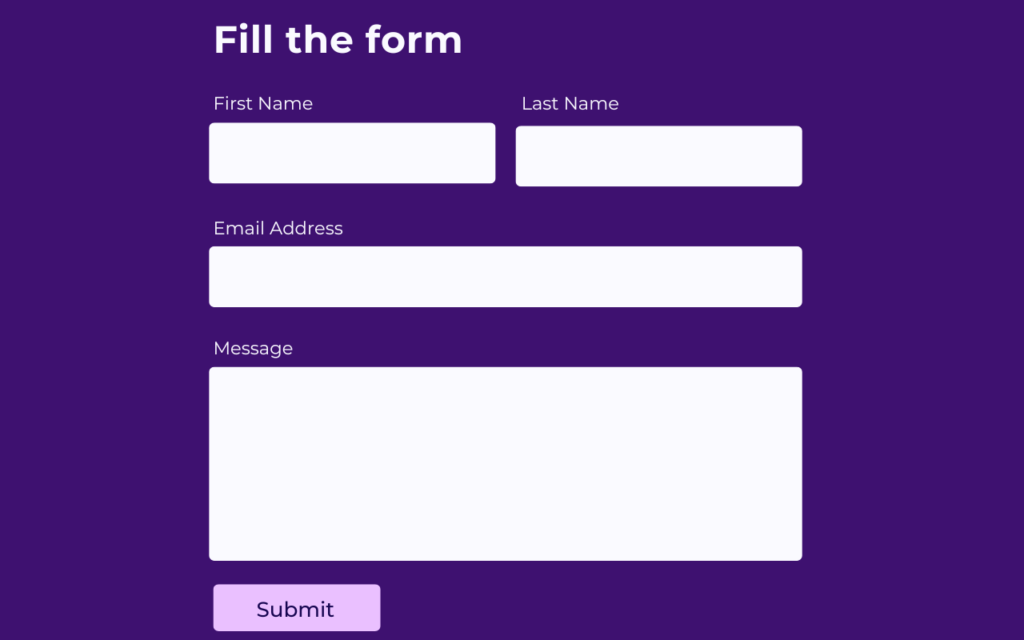The height and width of the screenshot is (640, 1024).
Task: Focus the wide Email Address text box
Action: 505,277
